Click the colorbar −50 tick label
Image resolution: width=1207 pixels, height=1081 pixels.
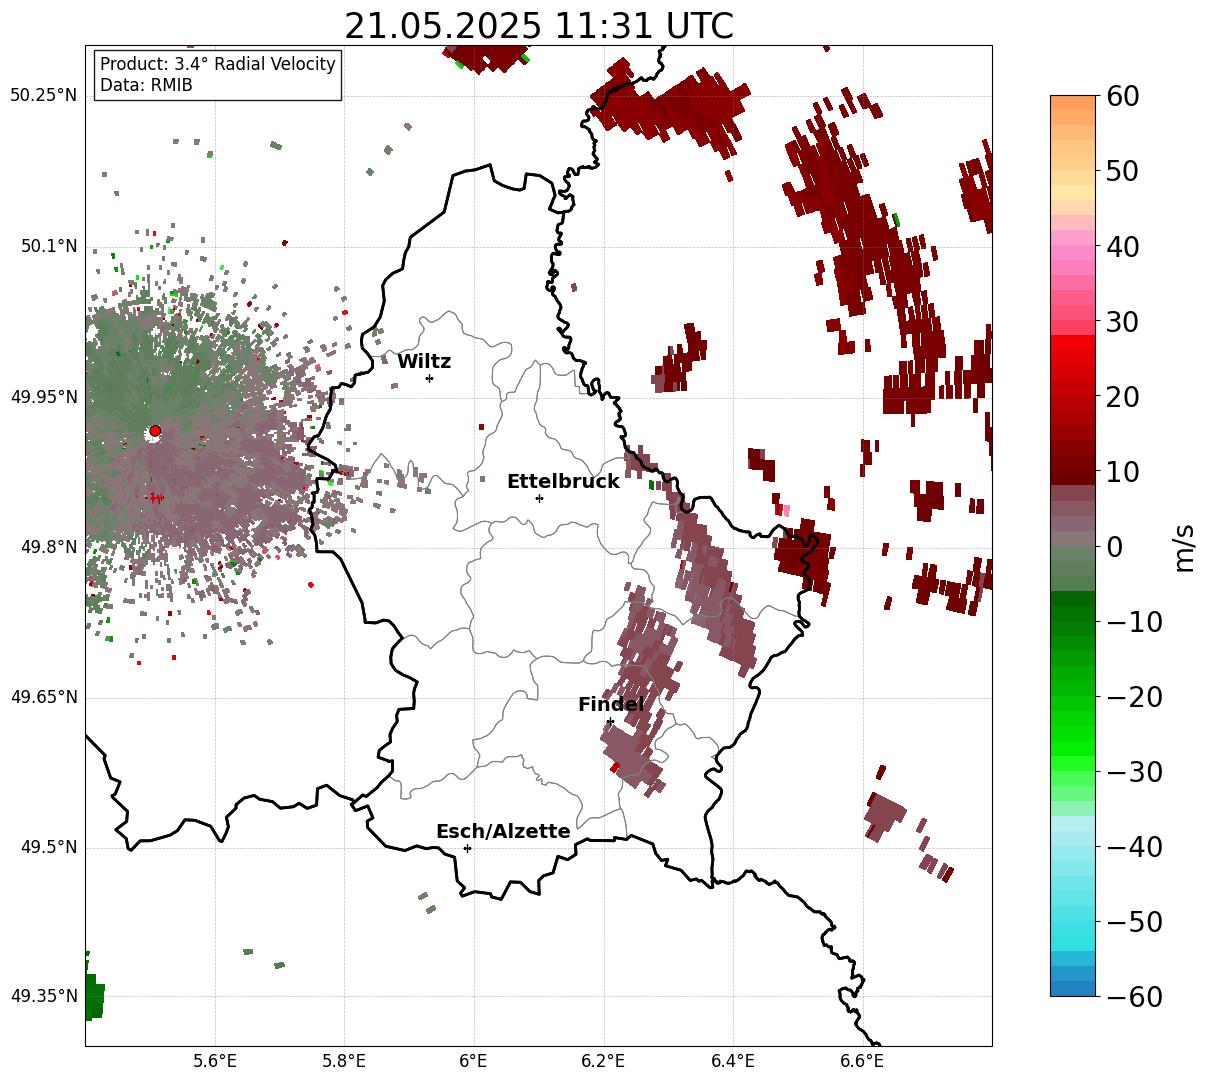(1134, 922)
